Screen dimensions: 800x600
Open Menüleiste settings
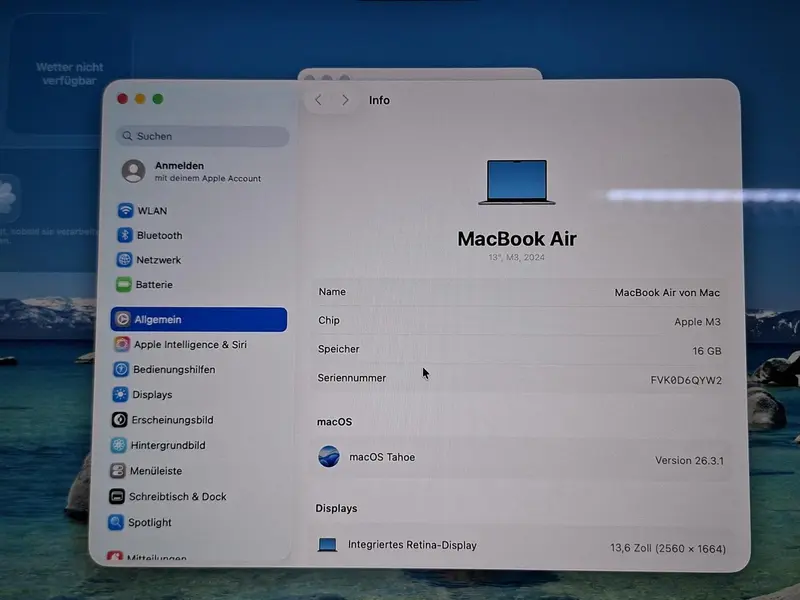[195, 470]
